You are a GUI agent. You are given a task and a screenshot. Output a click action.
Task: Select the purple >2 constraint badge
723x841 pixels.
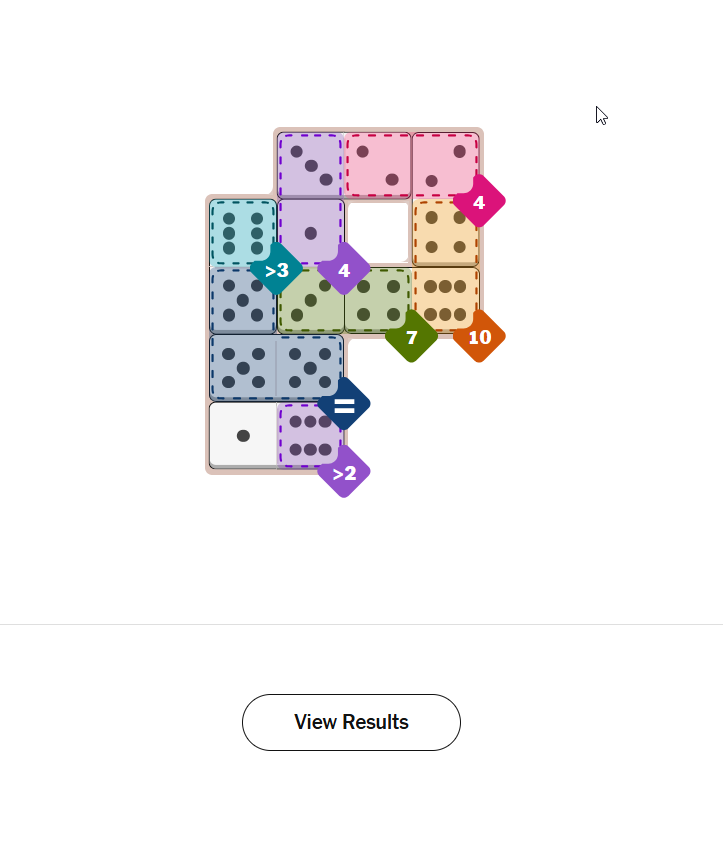click(344, 472)
